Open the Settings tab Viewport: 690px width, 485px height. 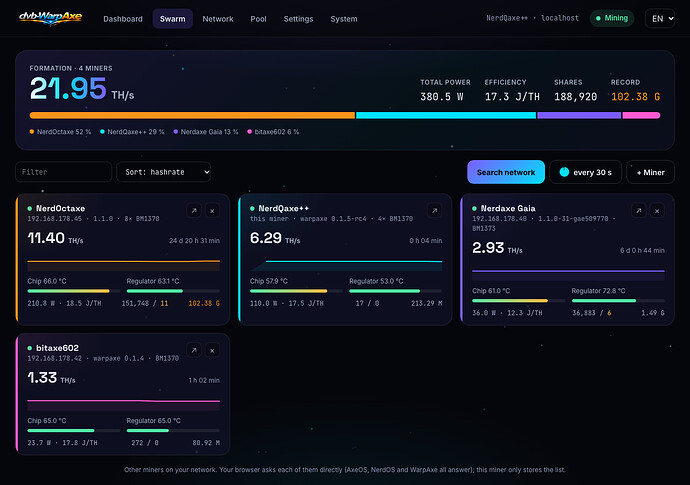(298, 19)
